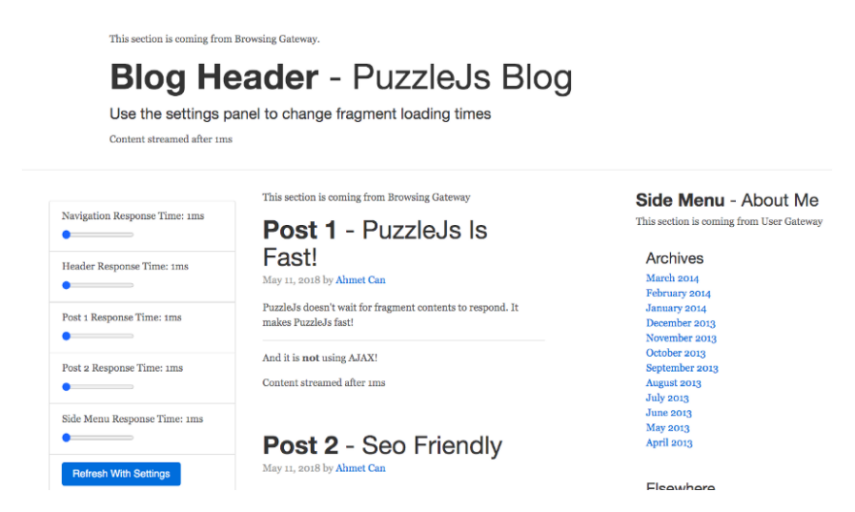Click the Refresh With Settings button
The image size is (855, 512).
(121, 474)
